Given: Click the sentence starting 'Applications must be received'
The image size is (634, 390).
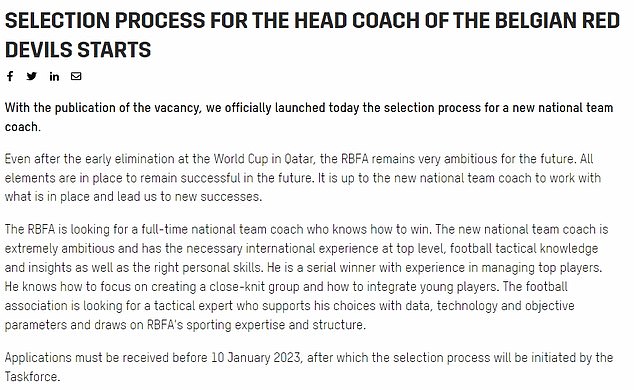Looking at the screenshot, I should pyautogui.click(x=309, y=367).
